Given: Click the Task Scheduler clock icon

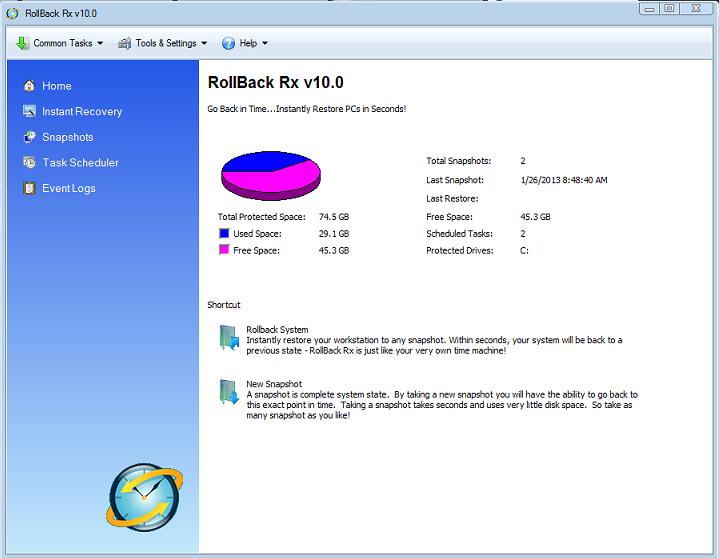Looking at the screenshot, I should 29,162.
